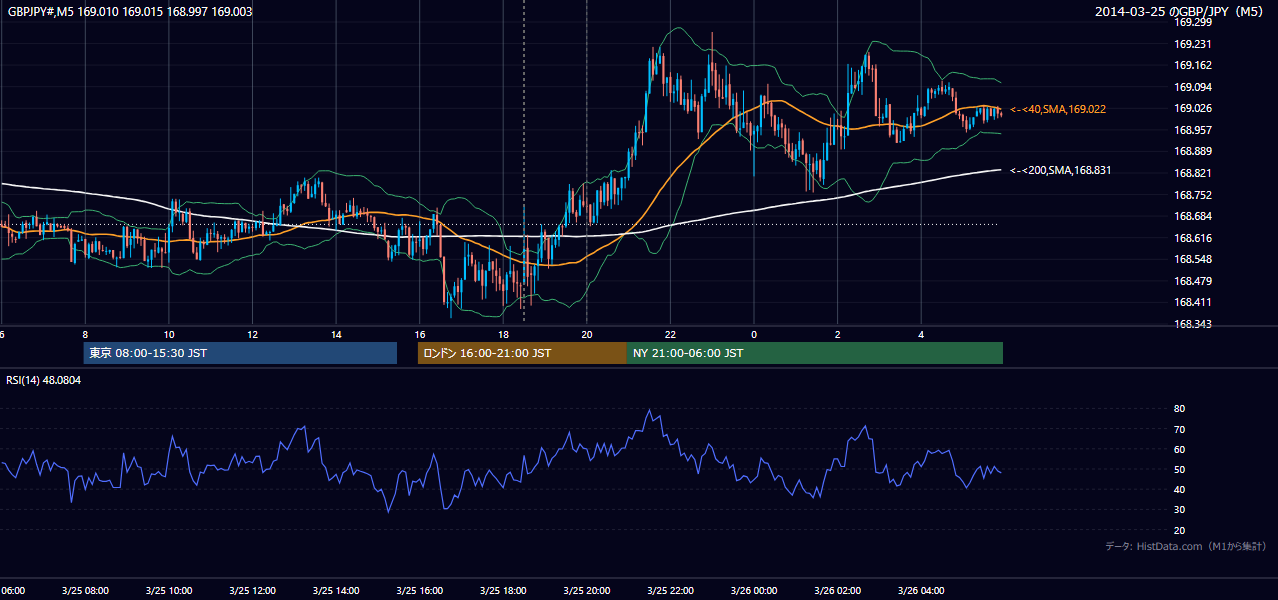Click the 3/26 04:00 bottom time label
1278x600 pixels.
[920, 591]
